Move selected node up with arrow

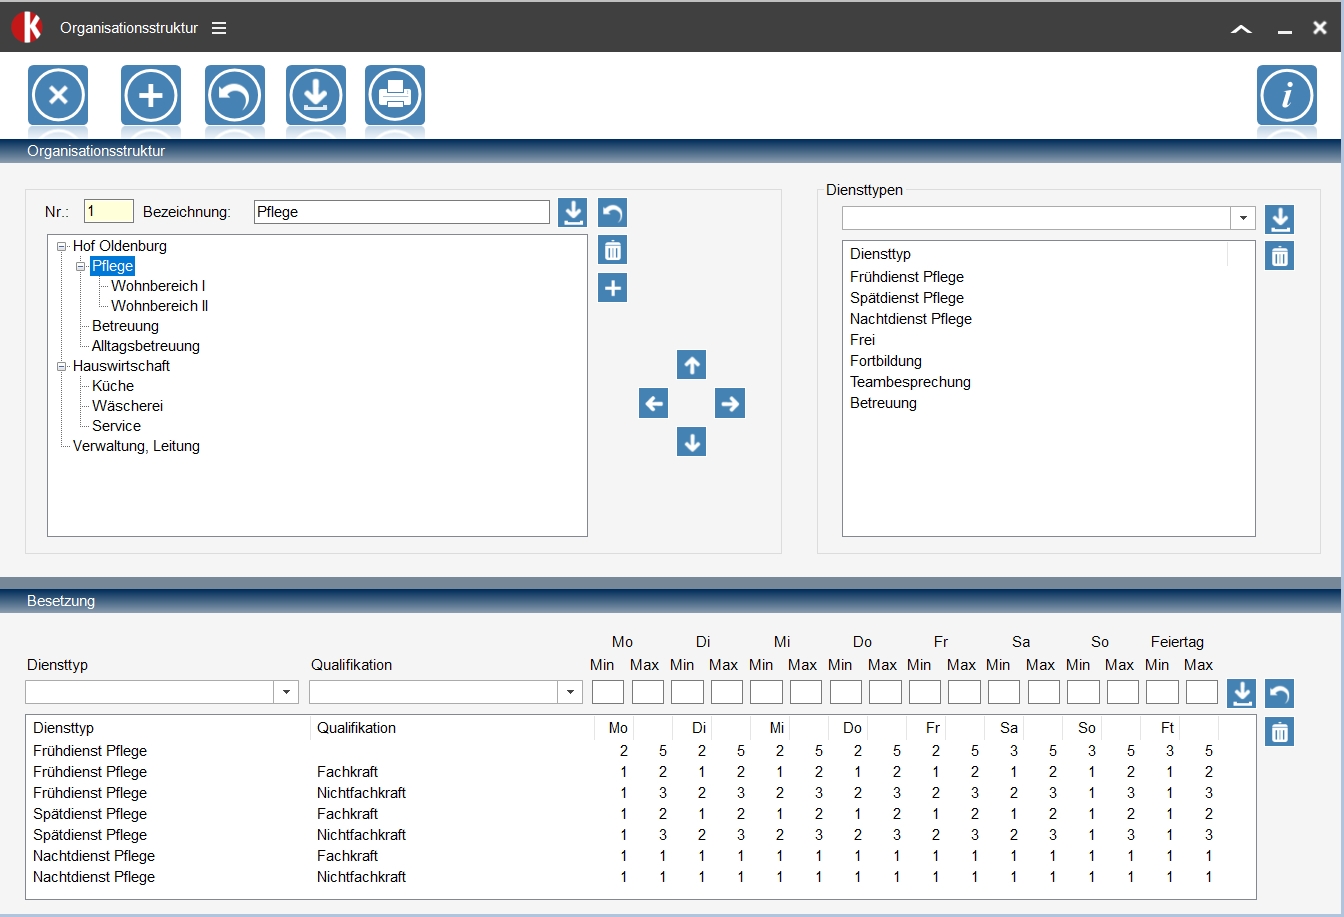[x=692, y=365]
